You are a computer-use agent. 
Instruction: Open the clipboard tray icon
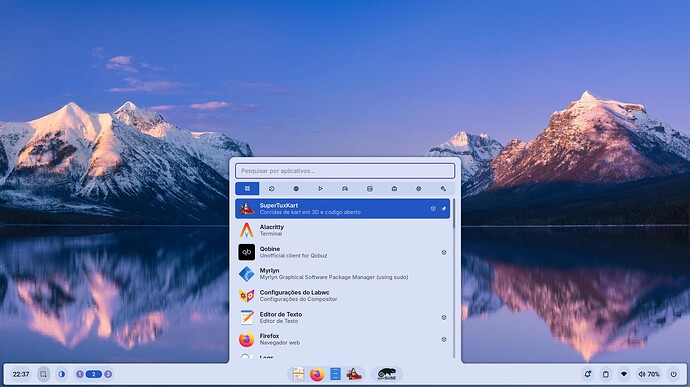pyautogui.click(x=606, y=374)
